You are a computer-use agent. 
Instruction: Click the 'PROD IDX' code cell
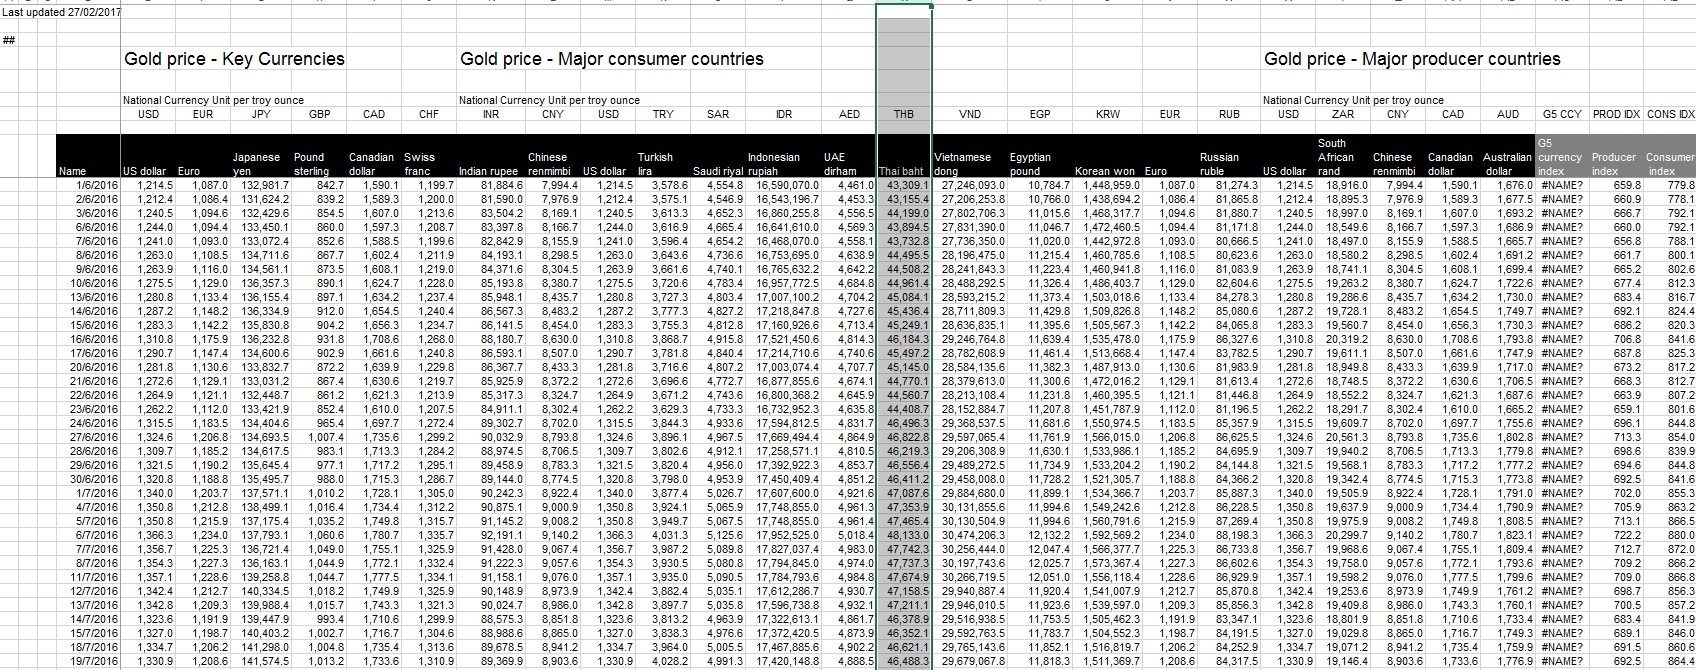[1614, 114]
